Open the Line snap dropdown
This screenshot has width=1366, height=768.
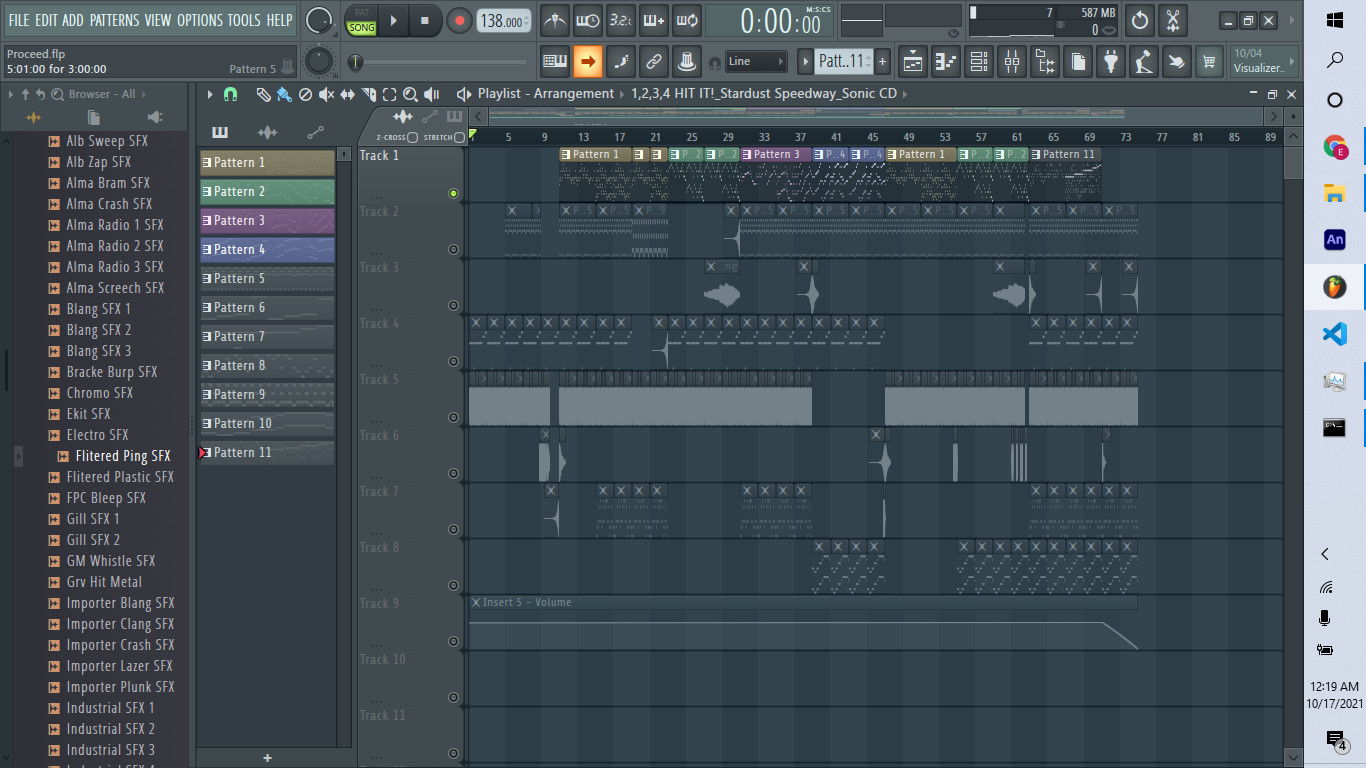(x=757, y=62)
